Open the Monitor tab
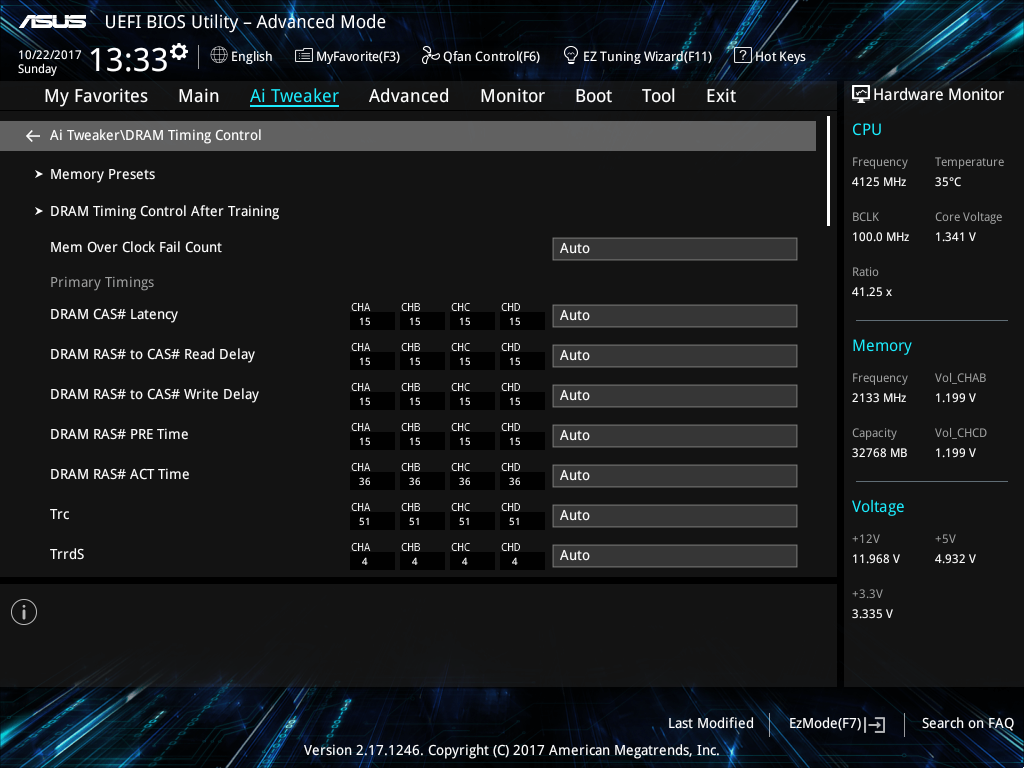 pyautogui.click(x=513, y=96)
